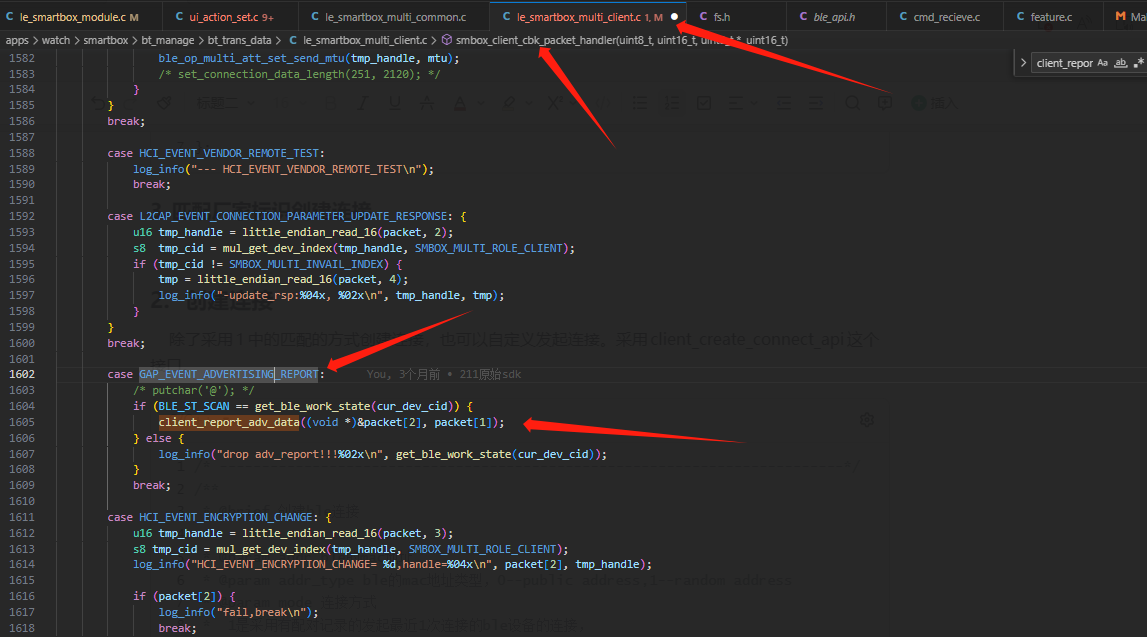
Task: Open the 'apps' breadcrumb segment
Action: tap(17, 40)
